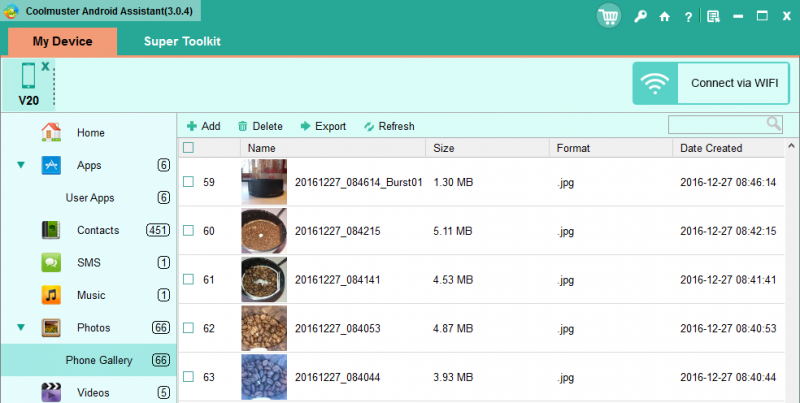Click the V20 phone device icon
The height and width of the screenshot is (403, 800).
click(x=29, y=78)
